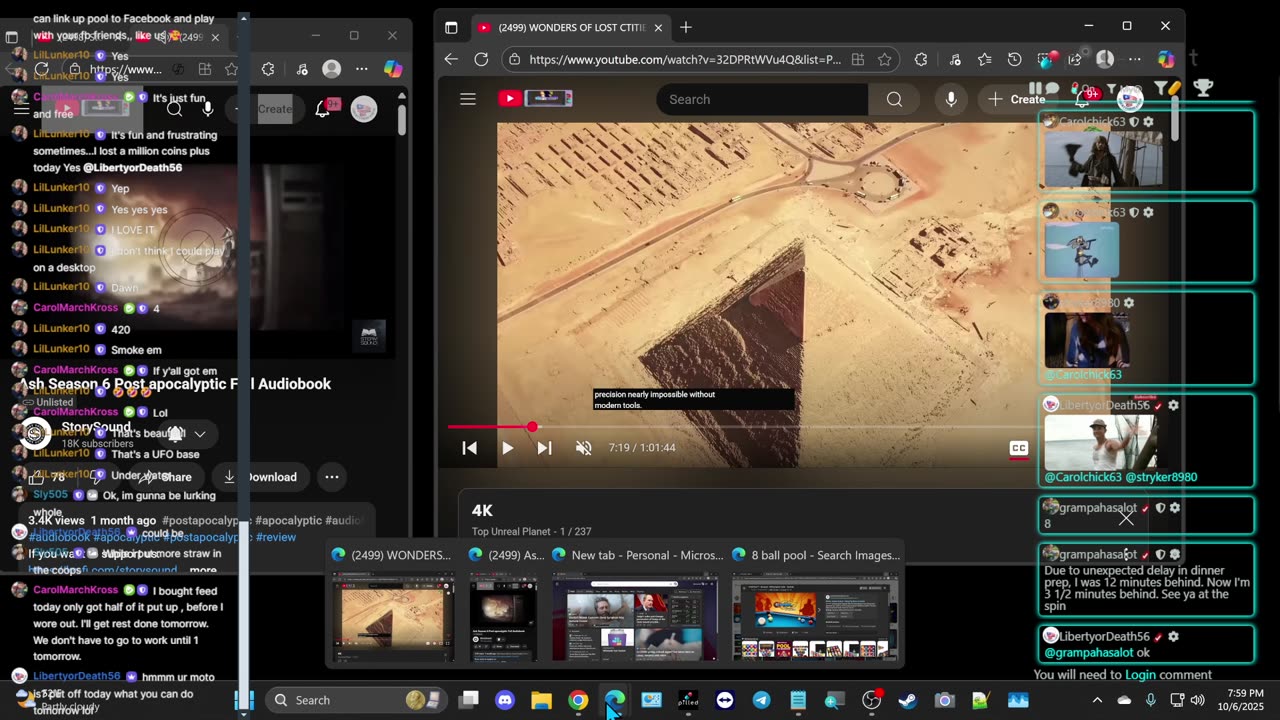This screenshot has width=1280, height=720.
Task: Go to the previous video in playlist
Action: (469, 448)
